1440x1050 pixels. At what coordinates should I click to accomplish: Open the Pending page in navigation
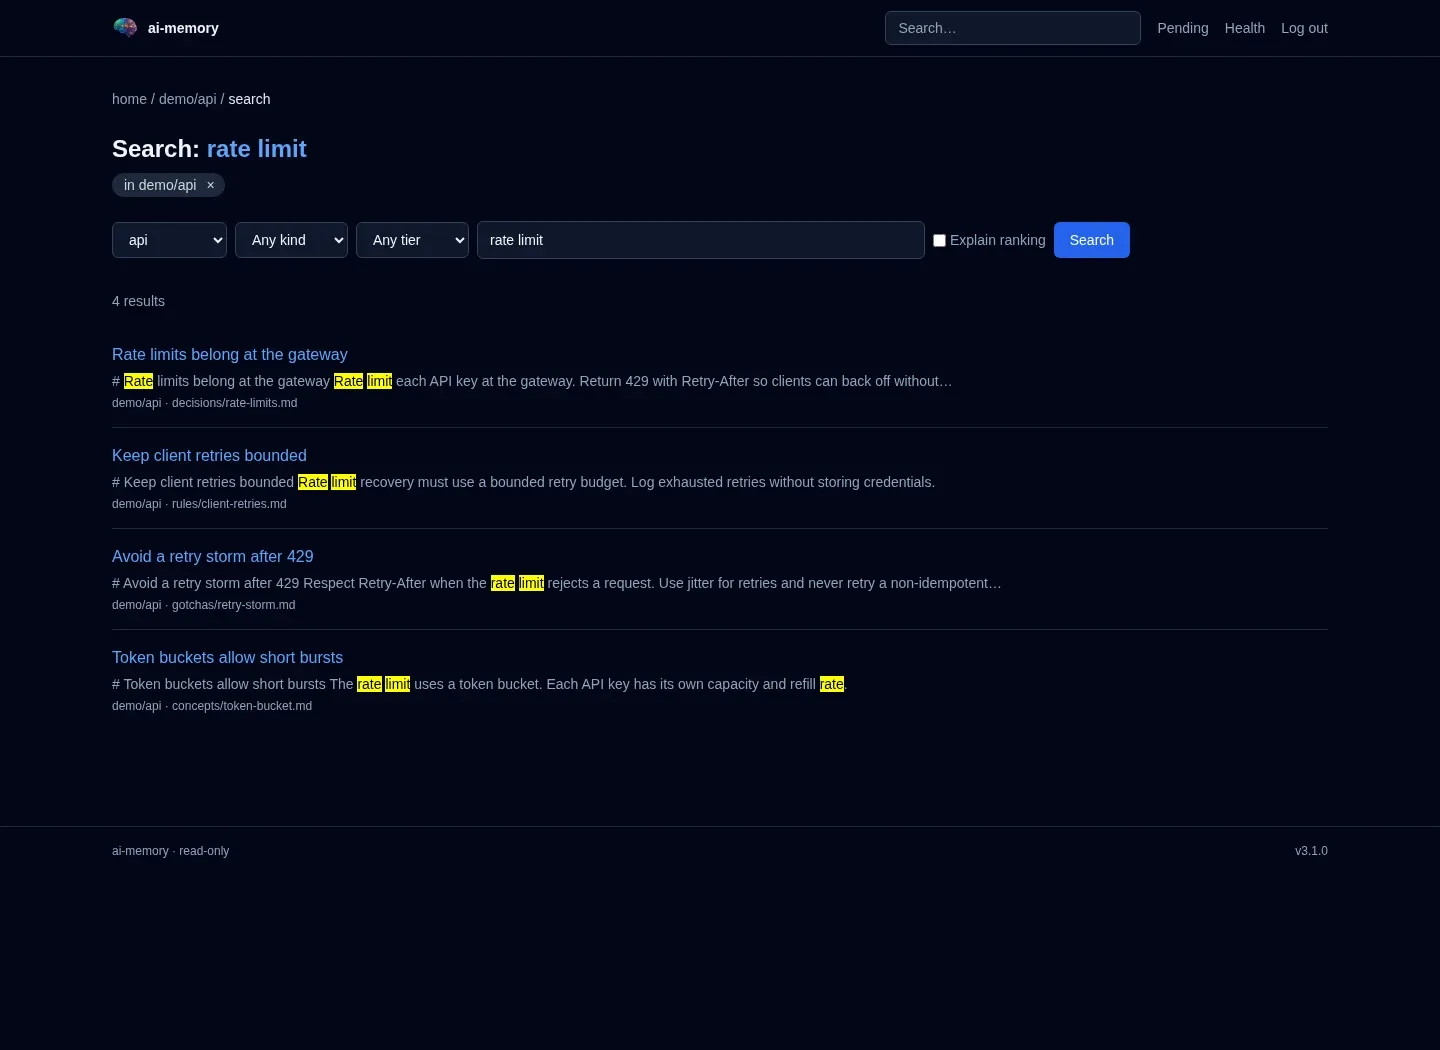(1183, 28)
